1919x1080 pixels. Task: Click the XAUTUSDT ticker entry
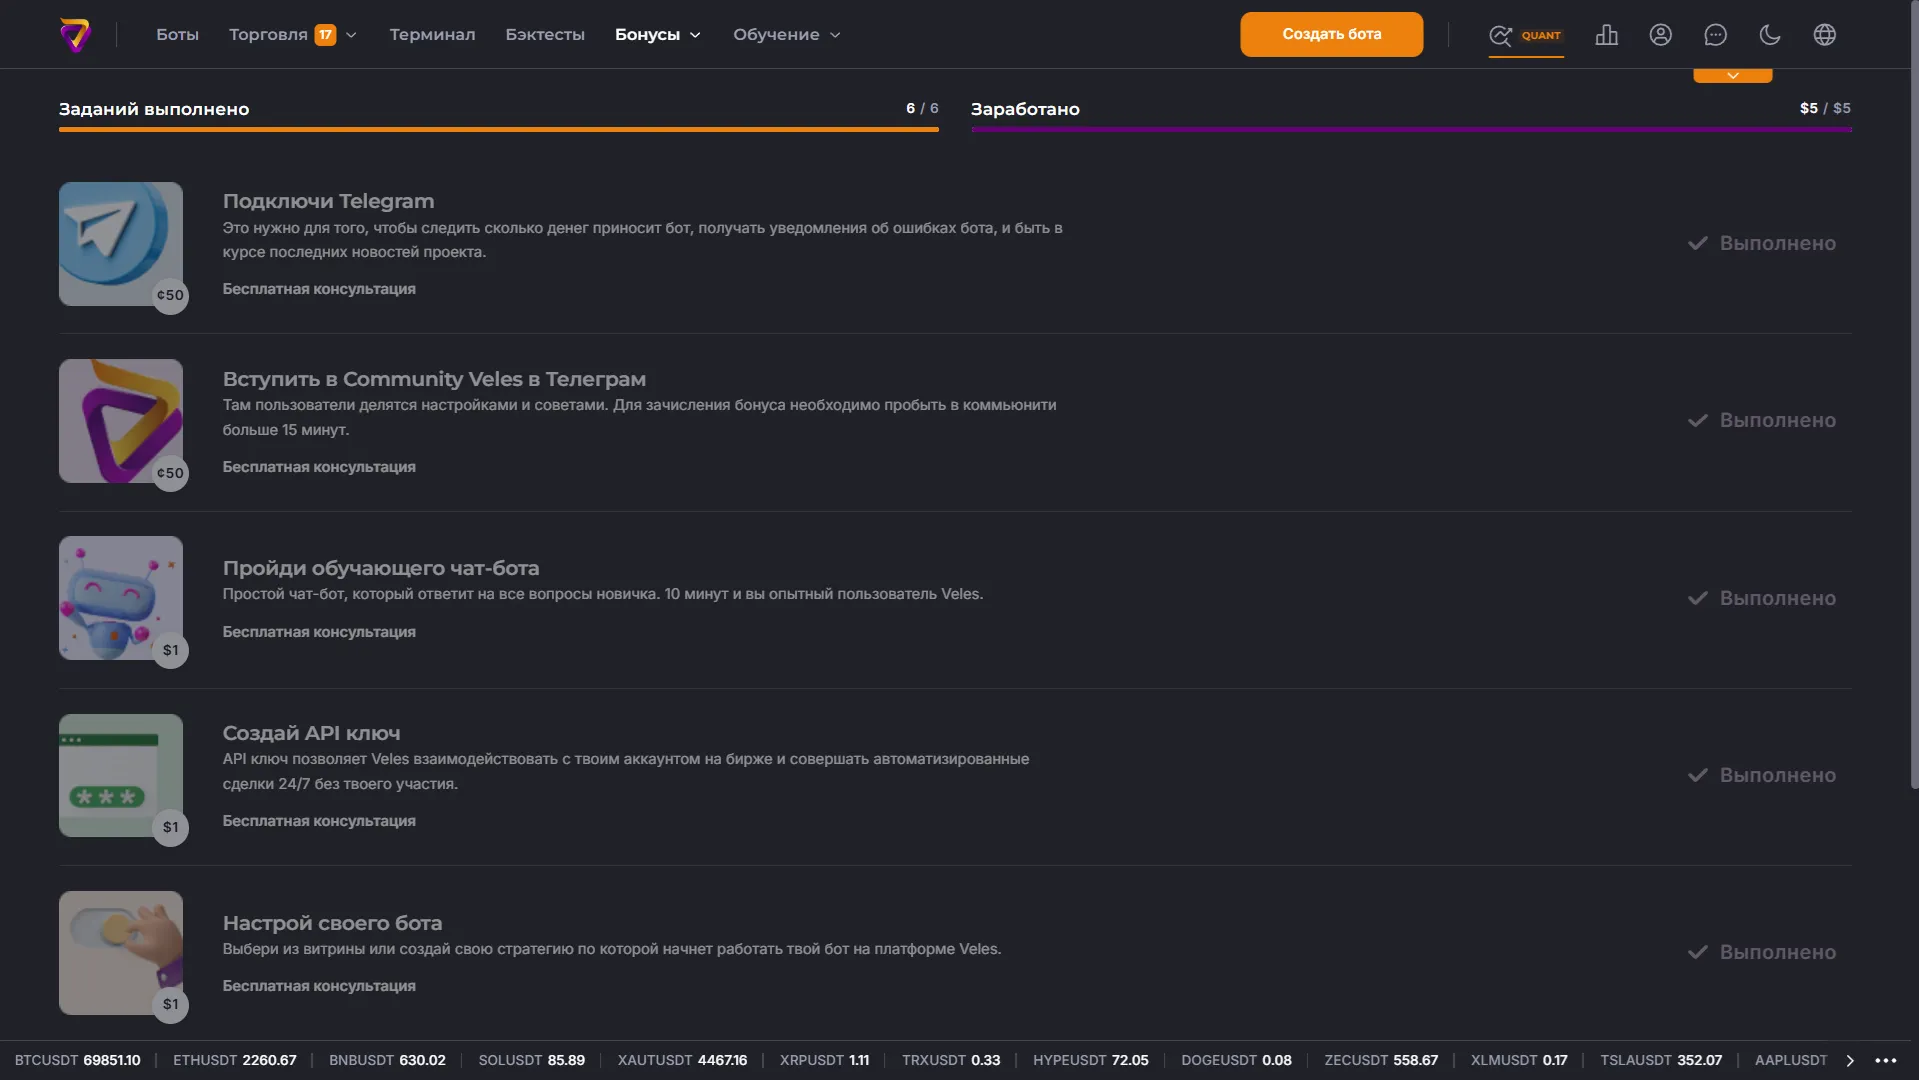(x=682, y=1060)
